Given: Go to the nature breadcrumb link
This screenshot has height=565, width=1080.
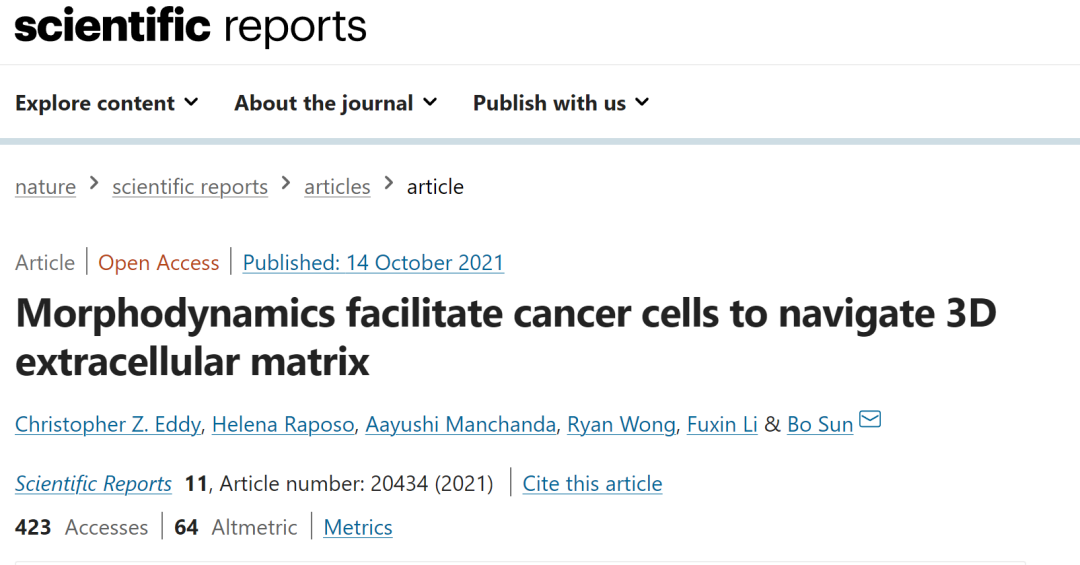Looking at the screenshot, I should [x=45, y=187].
